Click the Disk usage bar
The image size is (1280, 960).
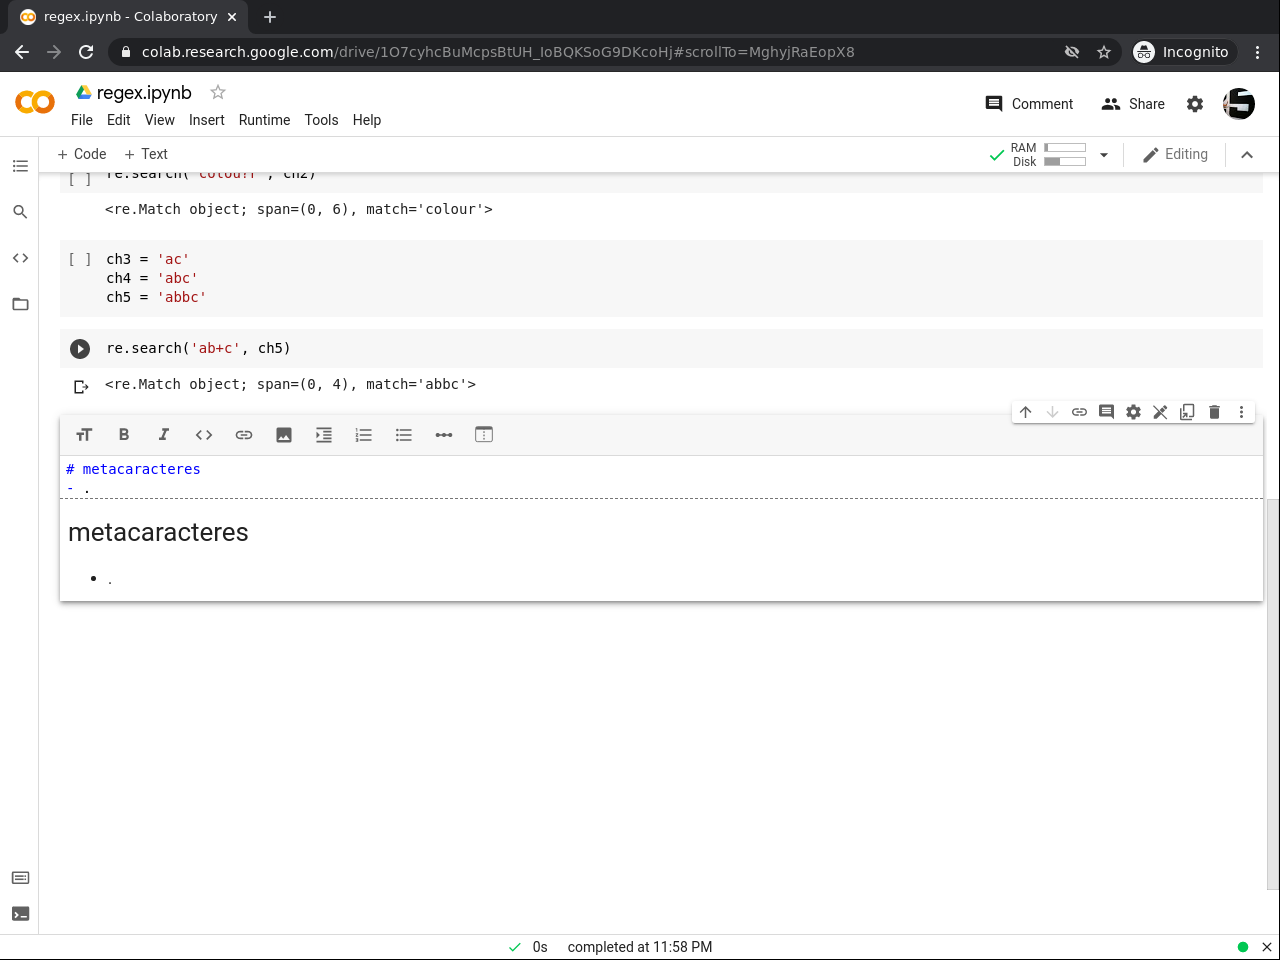(x=1065, y=161)
